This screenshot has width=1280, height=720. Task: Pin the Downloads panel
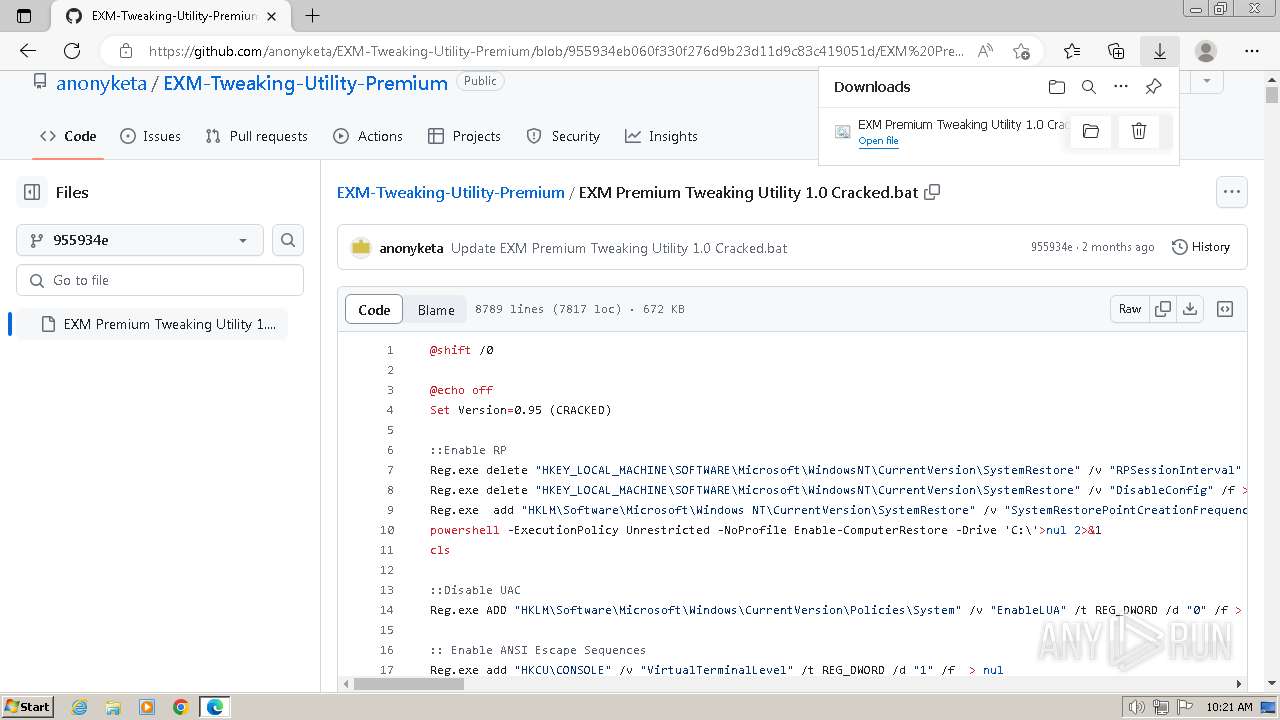[1153, 87]
